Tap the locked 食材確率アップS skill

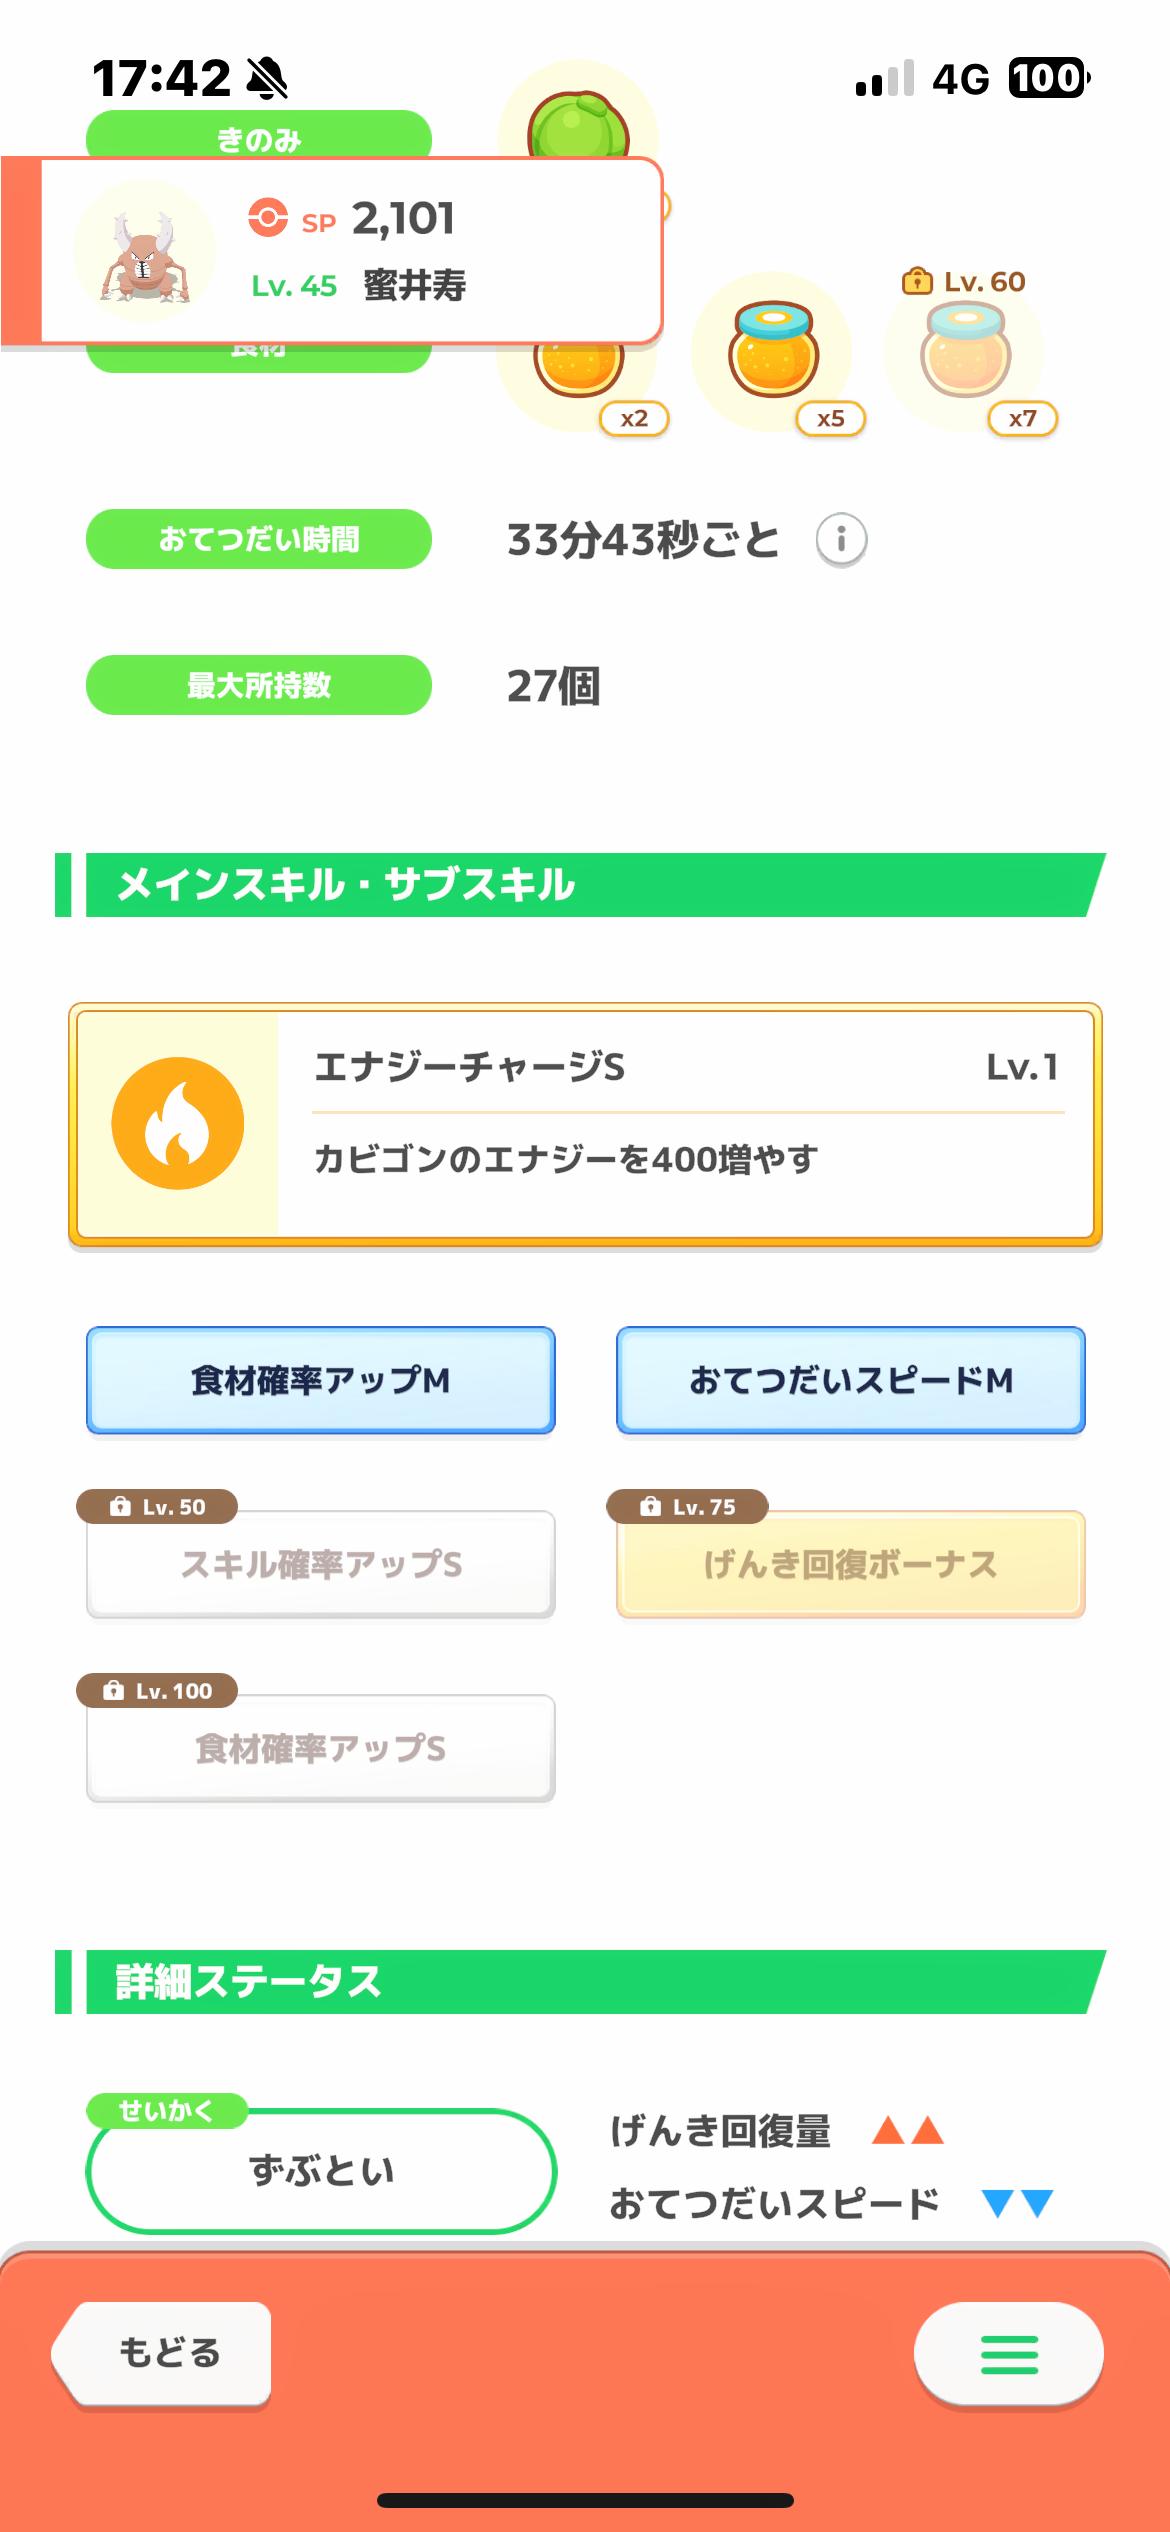320,1748
